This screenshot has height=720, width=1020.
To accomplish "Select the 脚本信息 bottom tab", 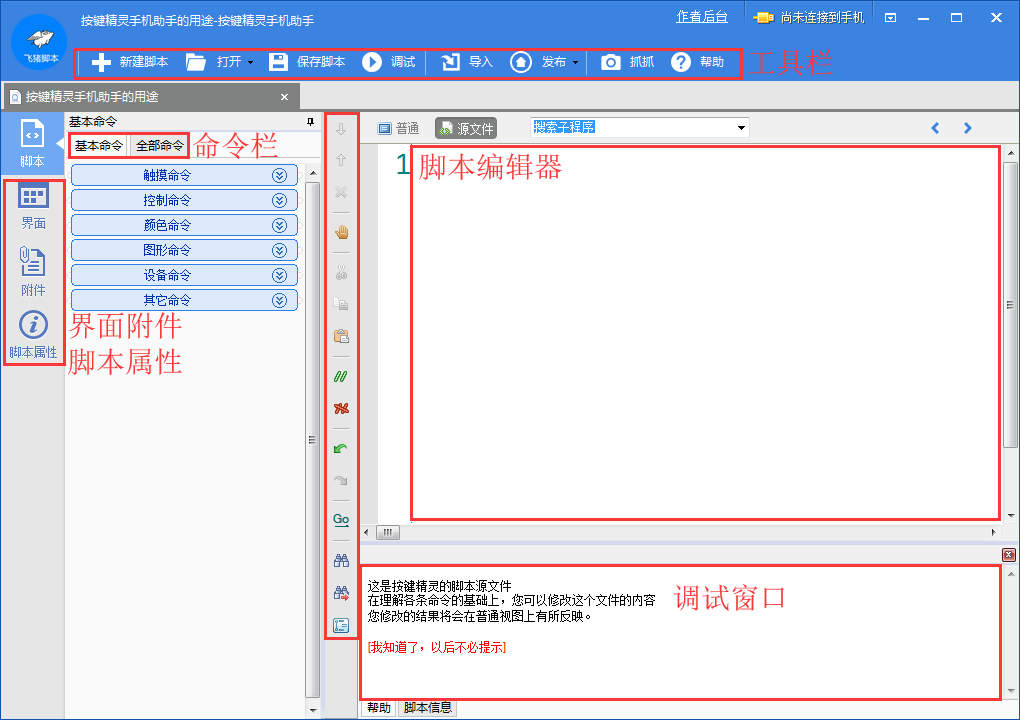I will click(427, 708).
